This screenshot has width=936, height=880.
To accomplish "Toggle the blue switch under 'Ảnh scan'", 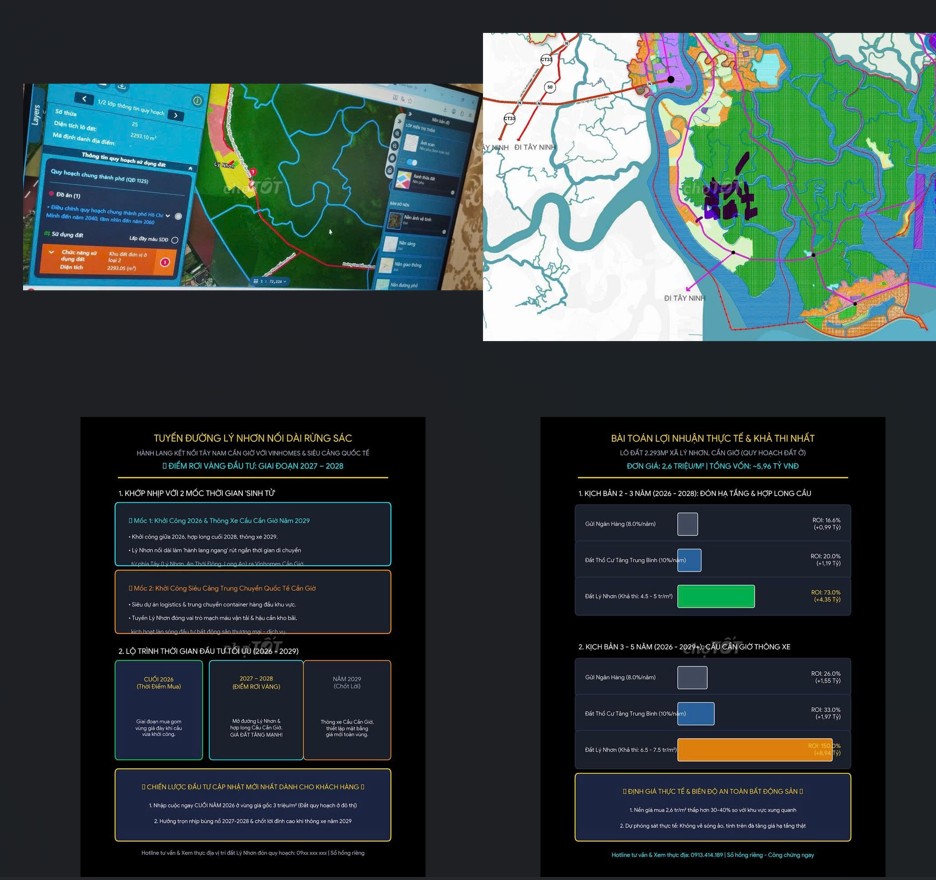I will pyautogui.click(x=412, y=162).
